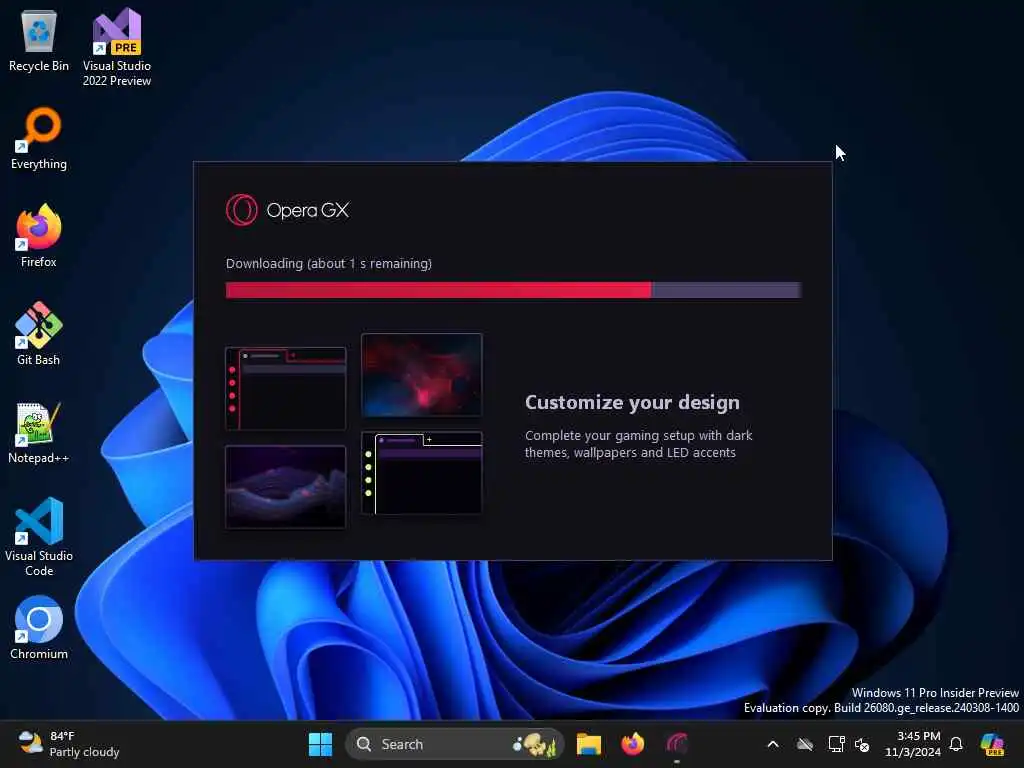Select the Visual Studio Code shortcut

[x=39, y=537]
